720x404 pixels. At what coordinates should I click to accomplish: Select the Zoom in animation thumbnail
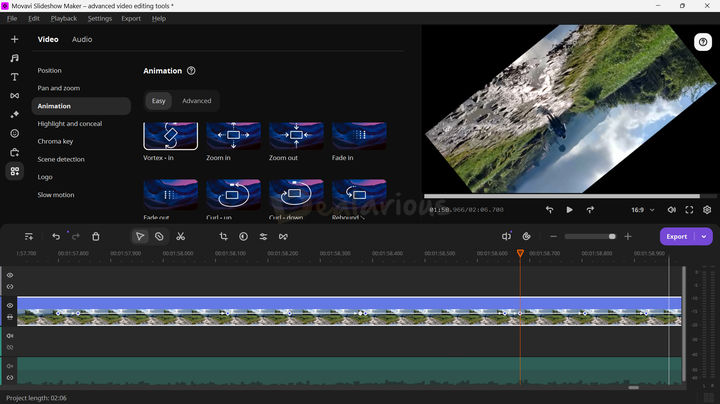pyautogui.click(x=233, y=136)
